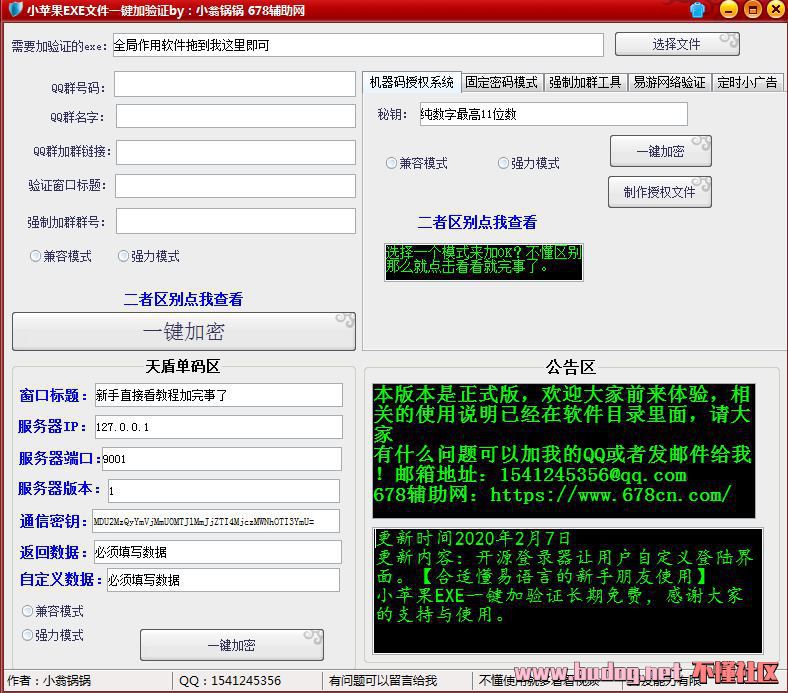The width and height of the screenshot is (788, 693).
Task: Switch to the 固定密码模式 tab
Action: coord(501,82)
